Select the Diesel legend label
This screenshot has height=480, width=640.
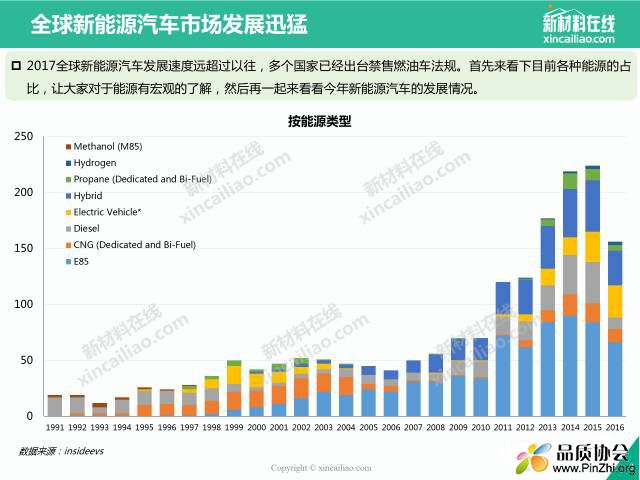click(x=87, y=229)
